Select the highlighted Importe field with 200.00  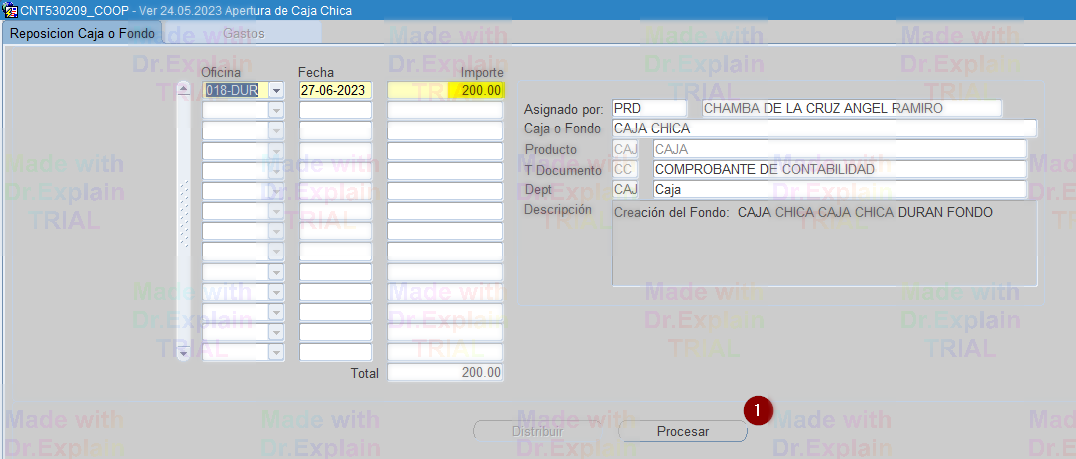[445, 90]
